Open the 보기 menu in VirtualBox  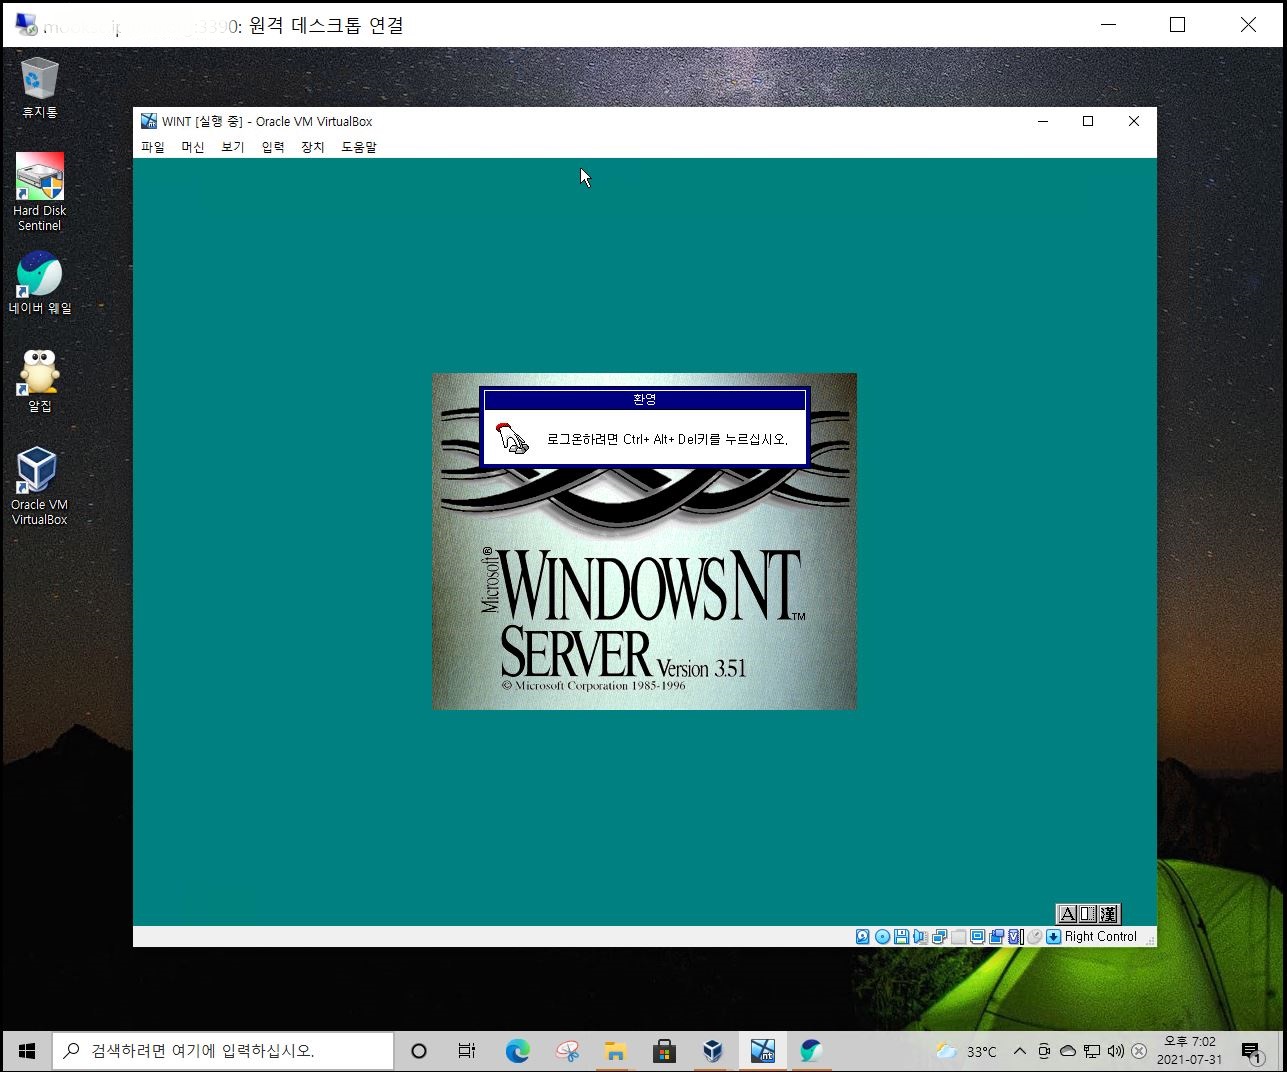[232, 147]
